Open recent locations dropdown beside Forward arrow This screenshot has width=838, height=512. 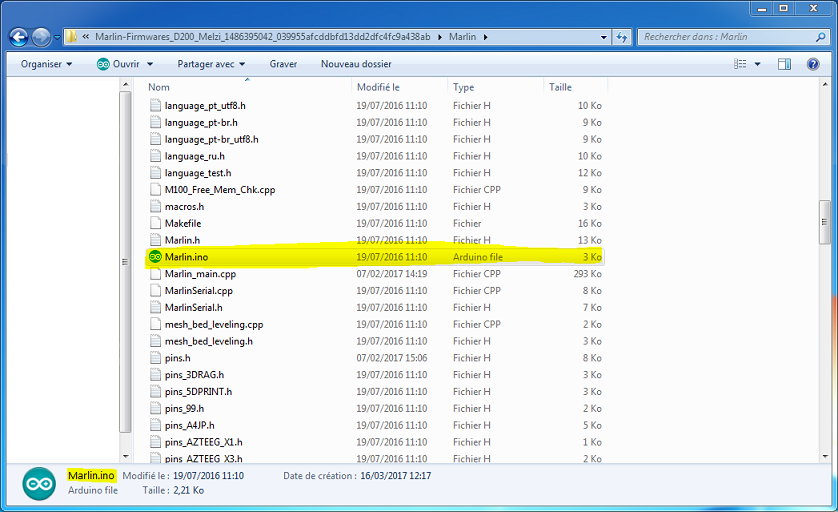coord(57,37)
